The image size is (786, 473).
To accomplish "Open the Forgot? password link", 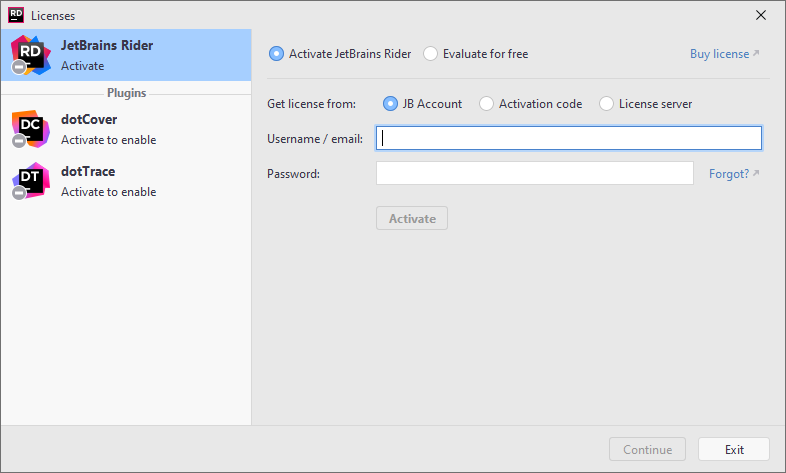I will pos(729,174).
